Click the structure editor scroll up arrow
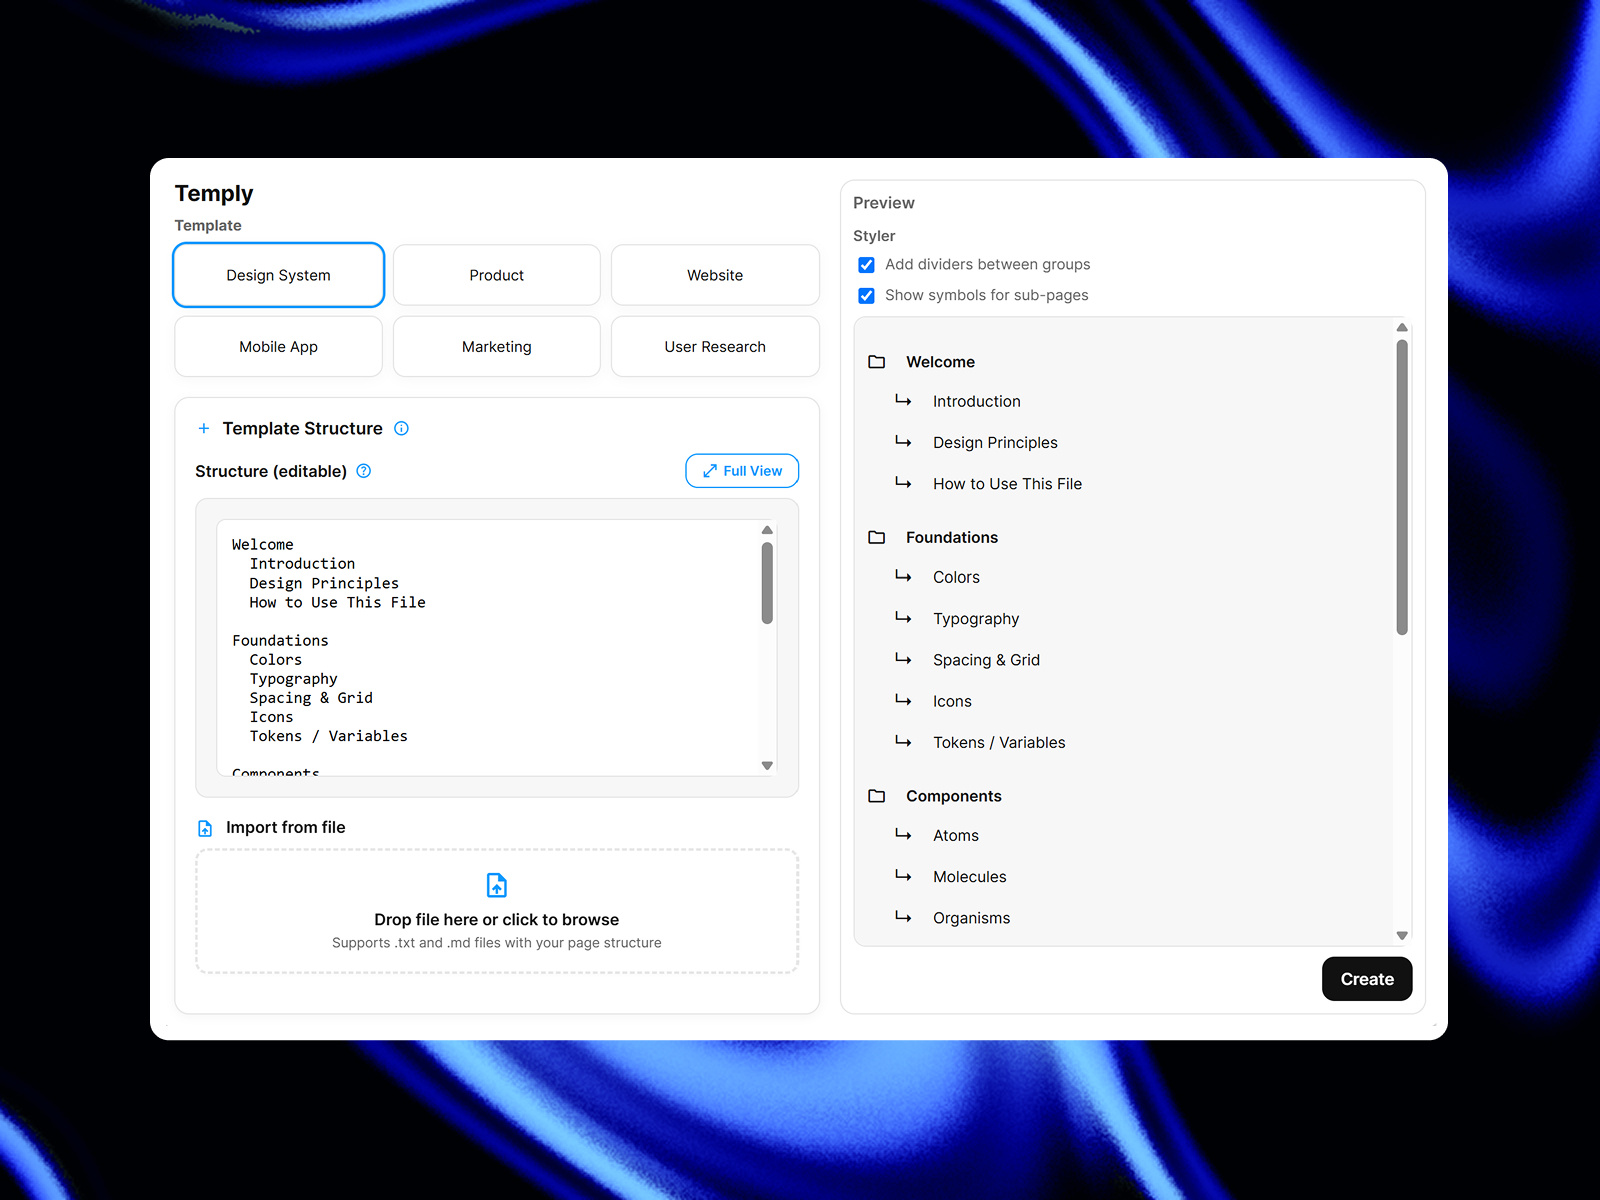Screen dimensions: 1600x1200 (767, 530)
